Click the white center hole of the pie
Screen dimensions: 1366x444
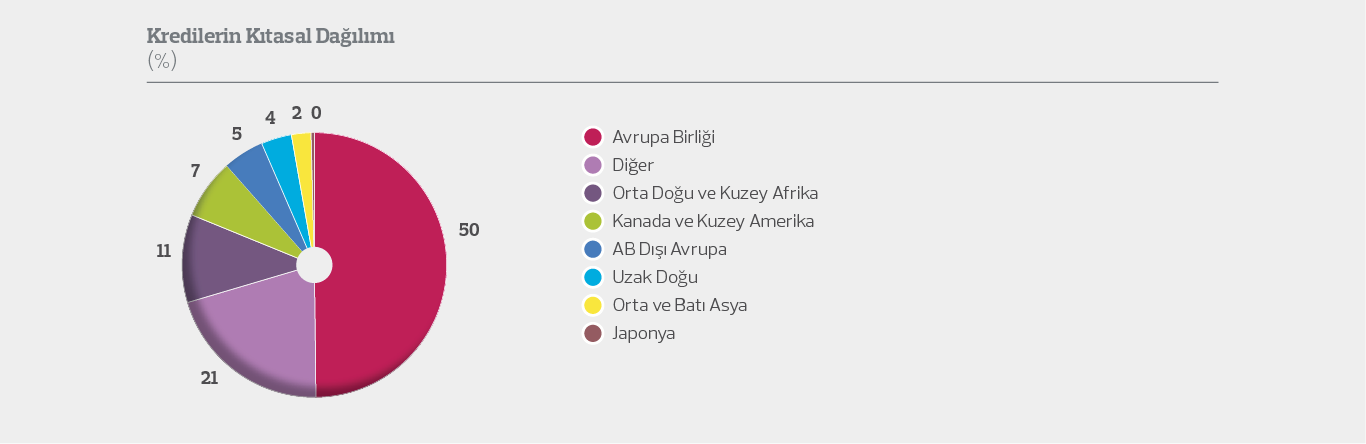314,265
